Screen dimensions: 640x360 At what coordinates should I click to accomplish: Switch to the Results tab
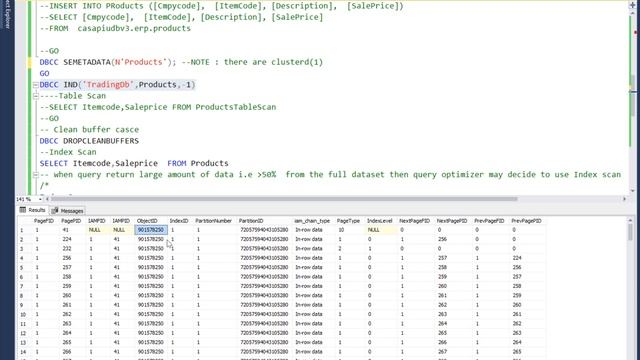[32, 210]
